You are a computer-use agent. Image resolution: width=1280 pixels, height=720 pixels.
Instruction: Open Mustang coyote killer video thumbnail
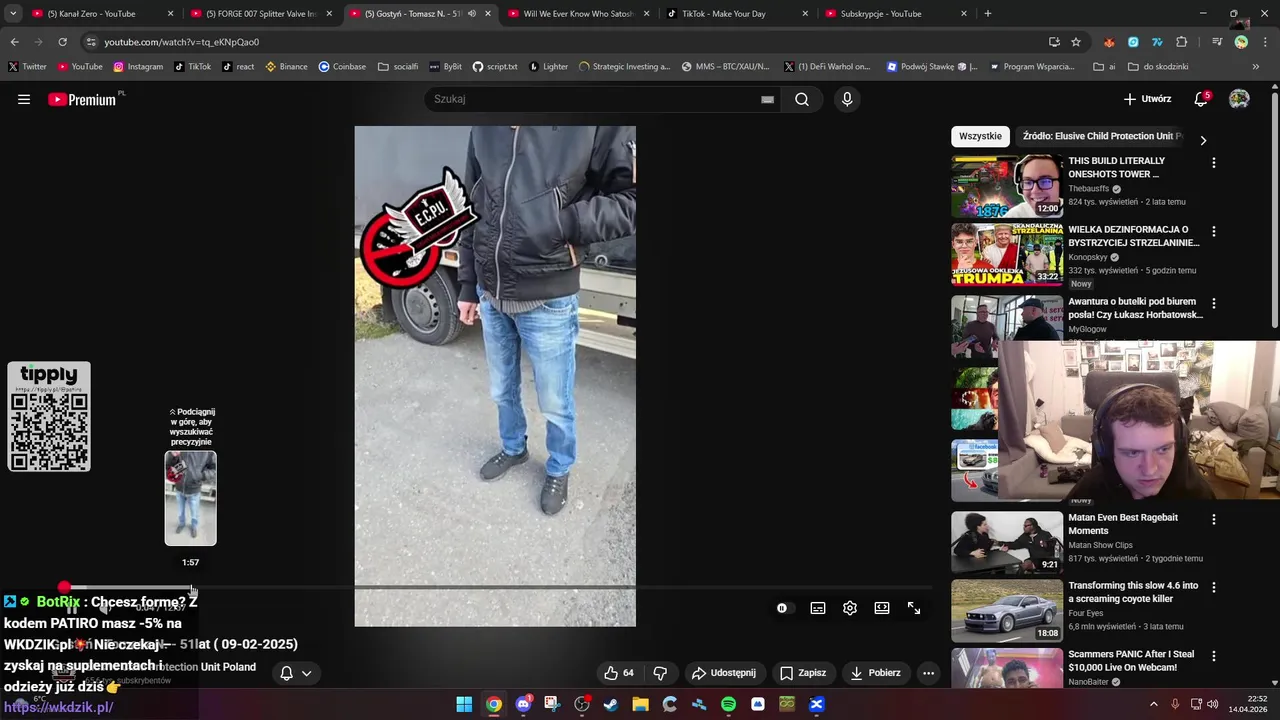1007,611
